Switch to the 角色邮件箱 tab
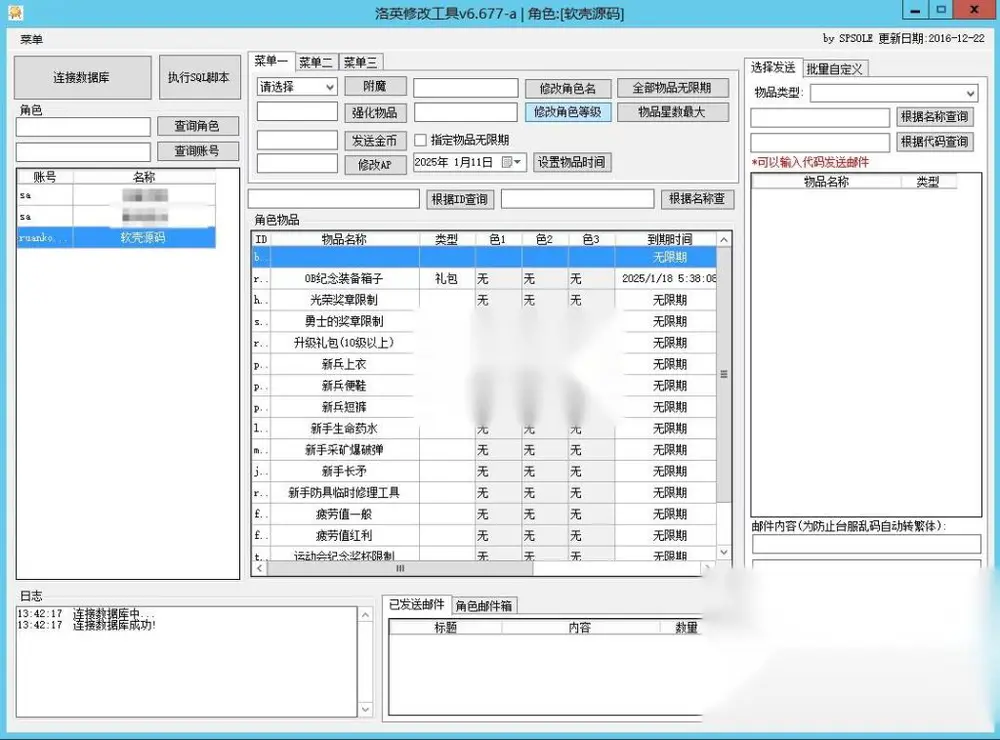The height and width of the screenshot is (740, 1000). [484, 605]
